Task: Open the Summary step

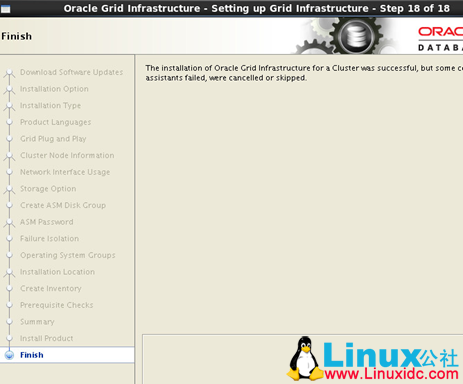Action: click(37, 322)
